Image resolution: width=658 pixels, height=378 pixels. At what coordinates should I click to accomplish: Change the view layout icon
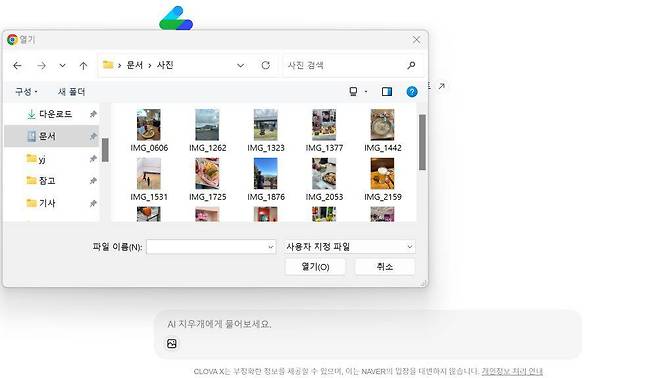click(x=353, y=91)
